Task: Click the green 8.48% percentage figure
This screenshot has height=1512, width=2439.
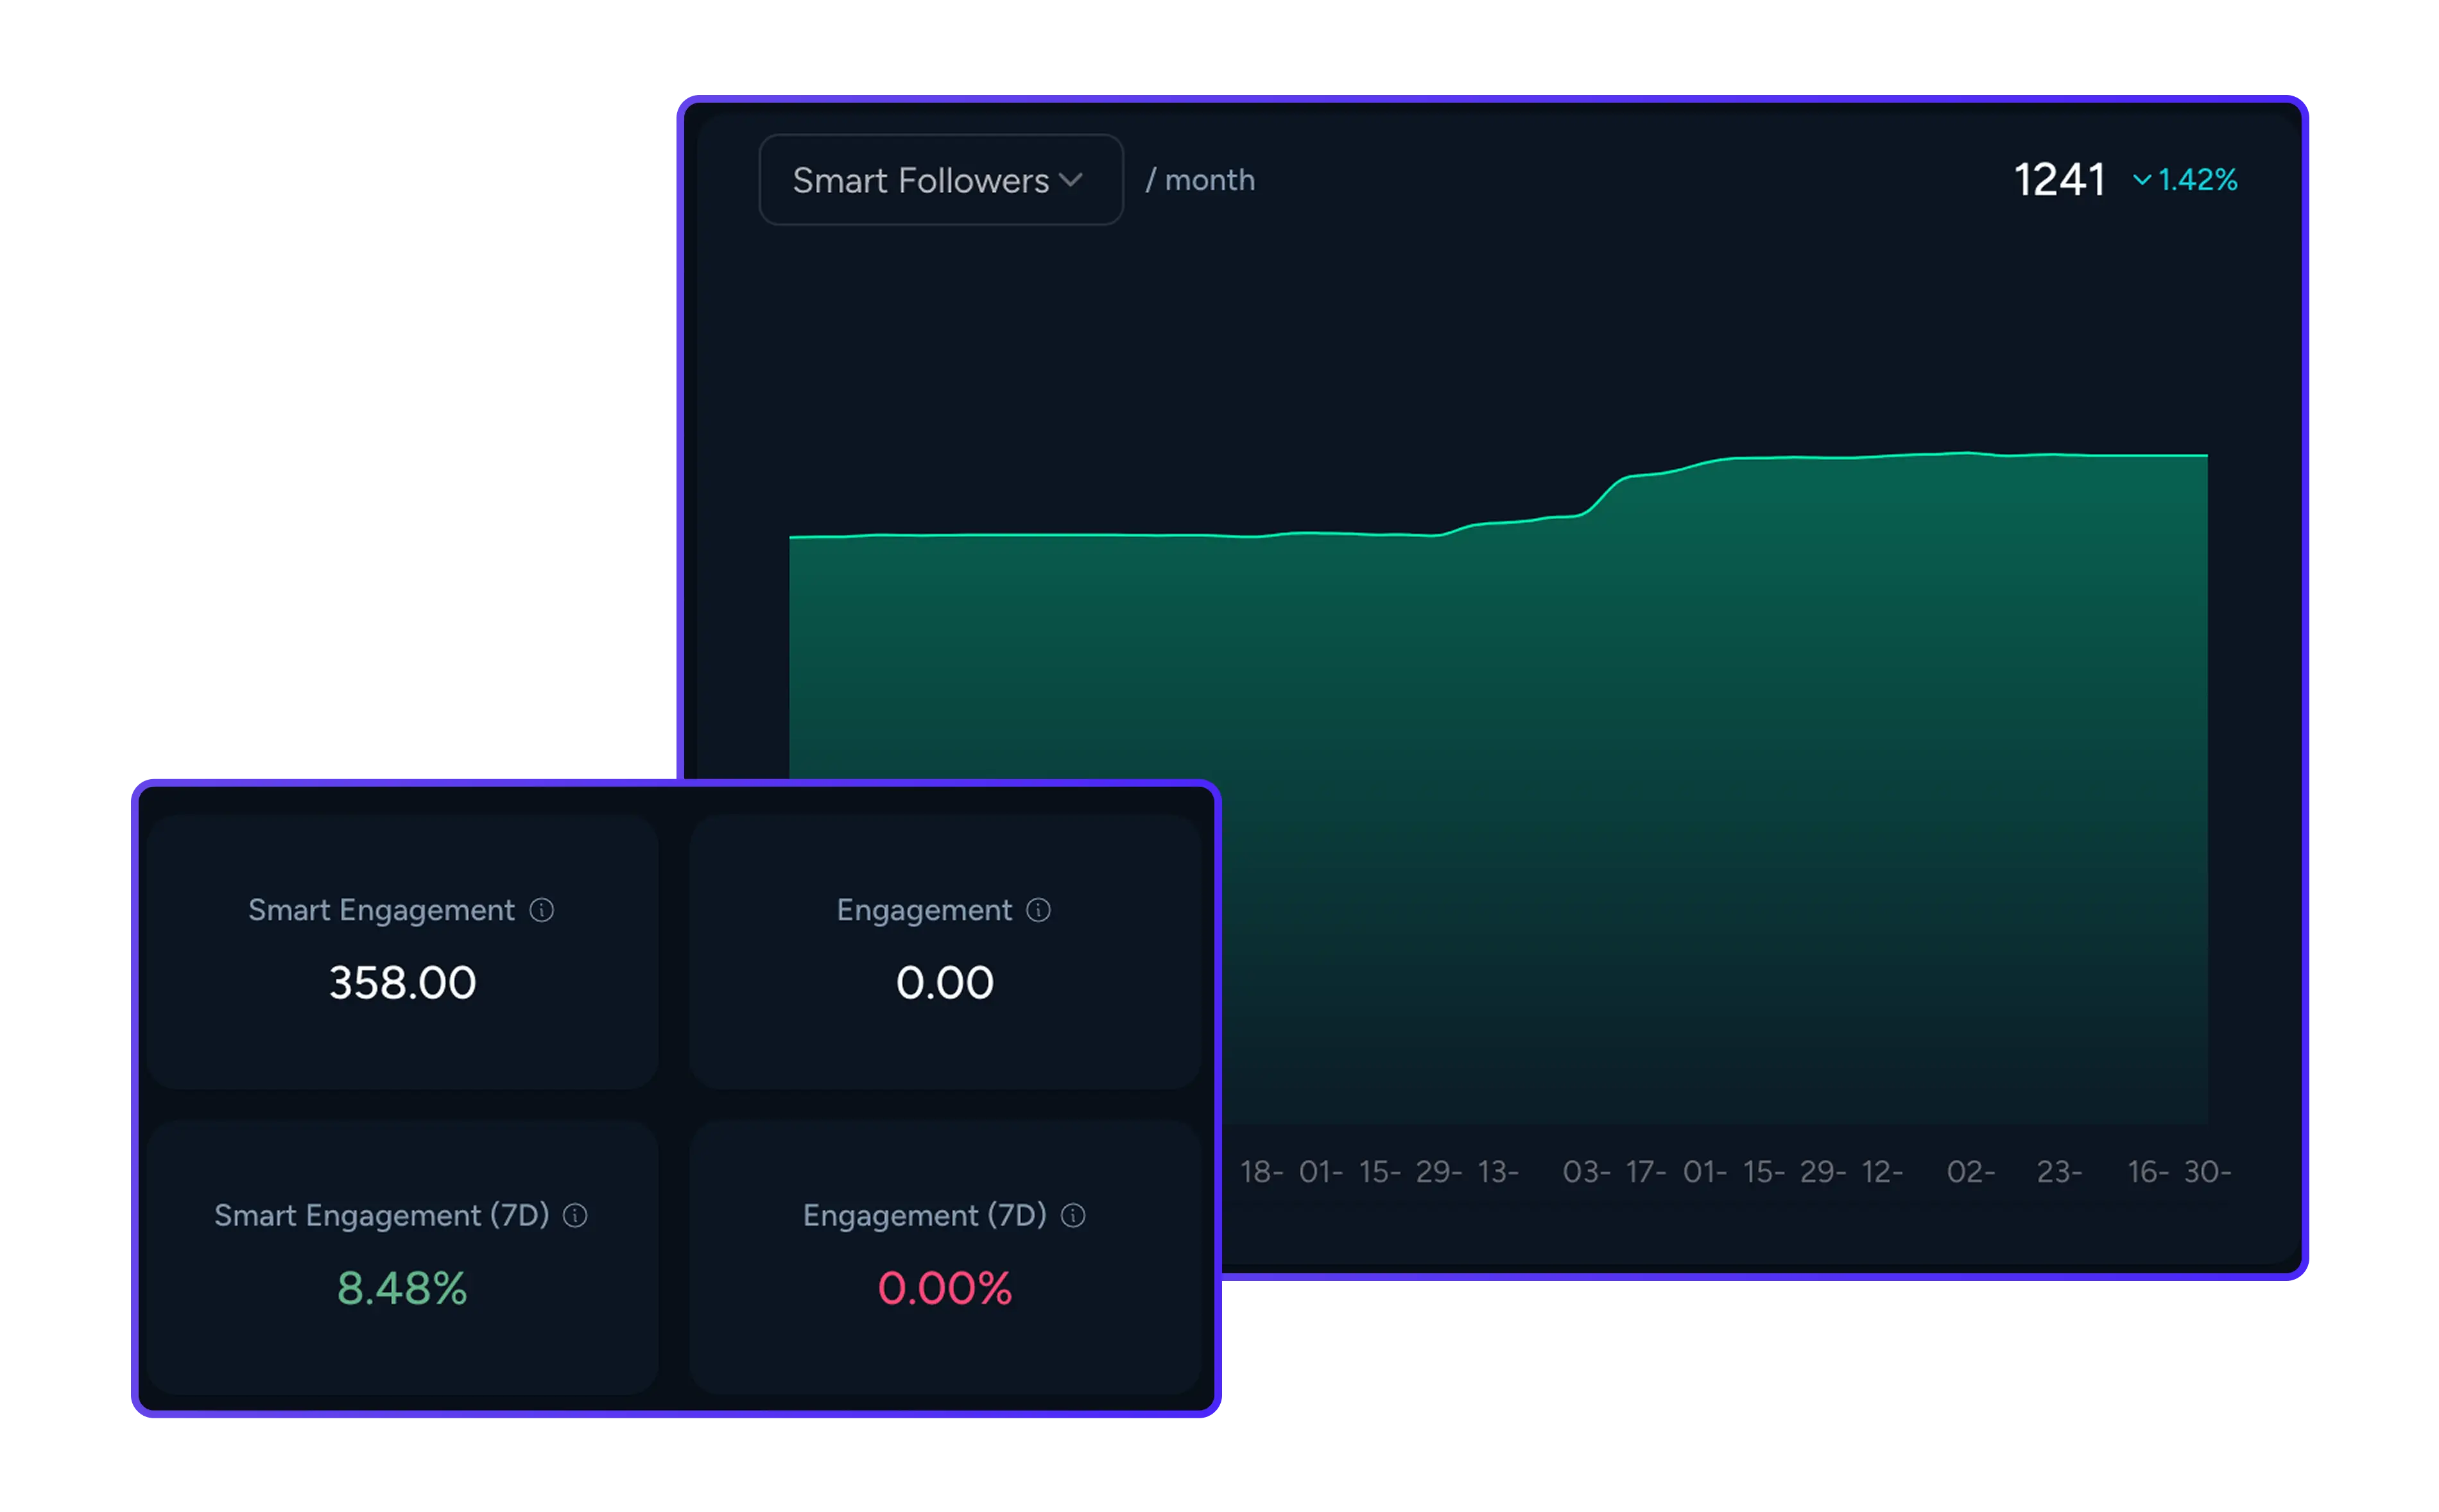Action: [x=402, y=1289]
